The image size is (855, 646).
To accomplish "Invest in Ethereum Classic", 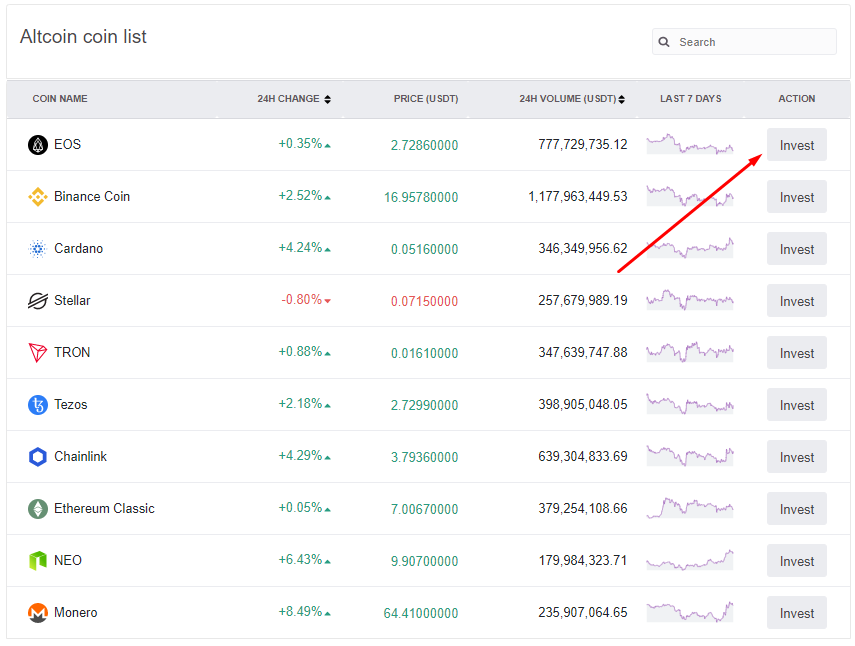I will 797,509.
